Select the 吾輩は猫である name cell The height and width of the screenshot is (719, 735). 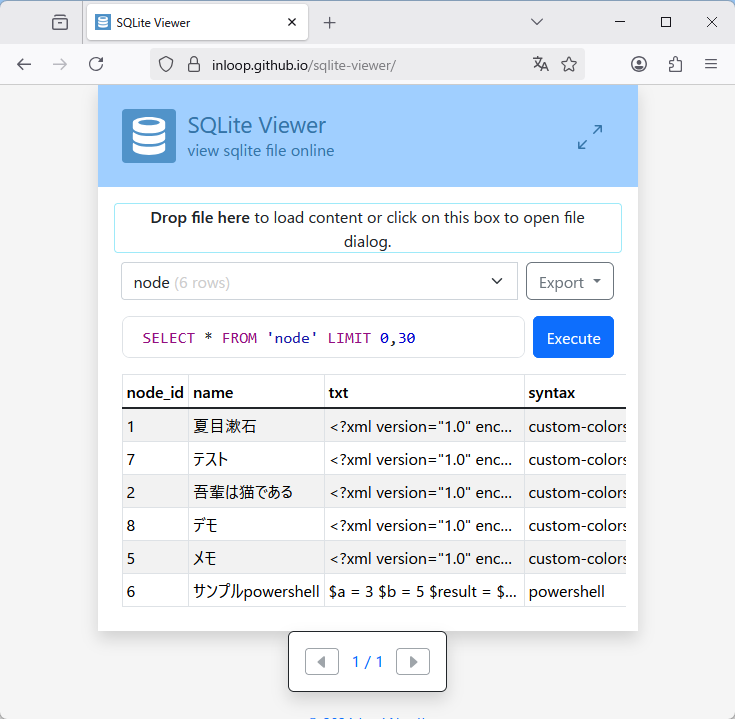(x=256, y=492)
